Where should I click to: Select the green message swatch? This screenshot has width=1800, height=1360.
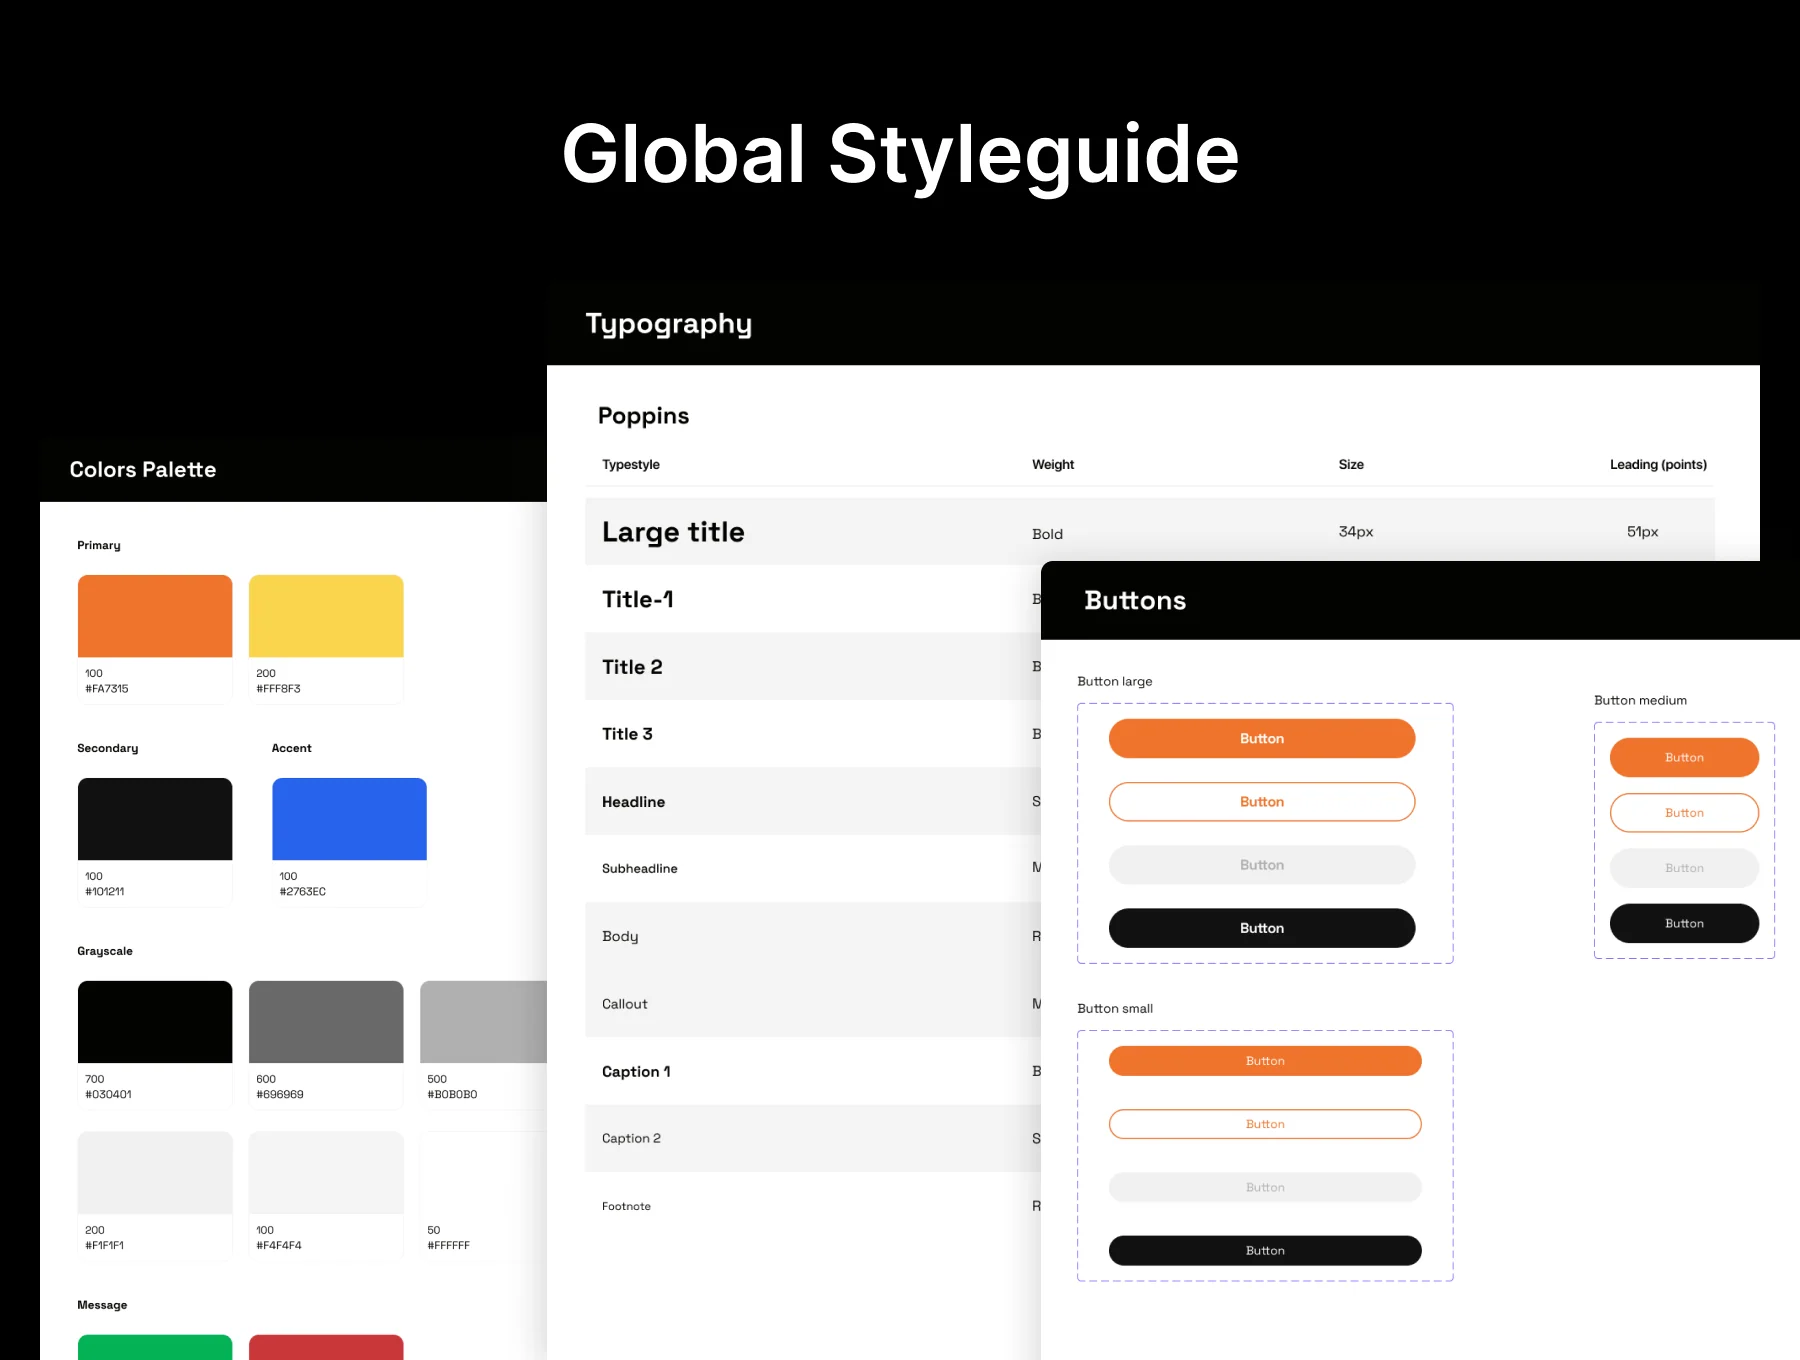coord(155,1347)
